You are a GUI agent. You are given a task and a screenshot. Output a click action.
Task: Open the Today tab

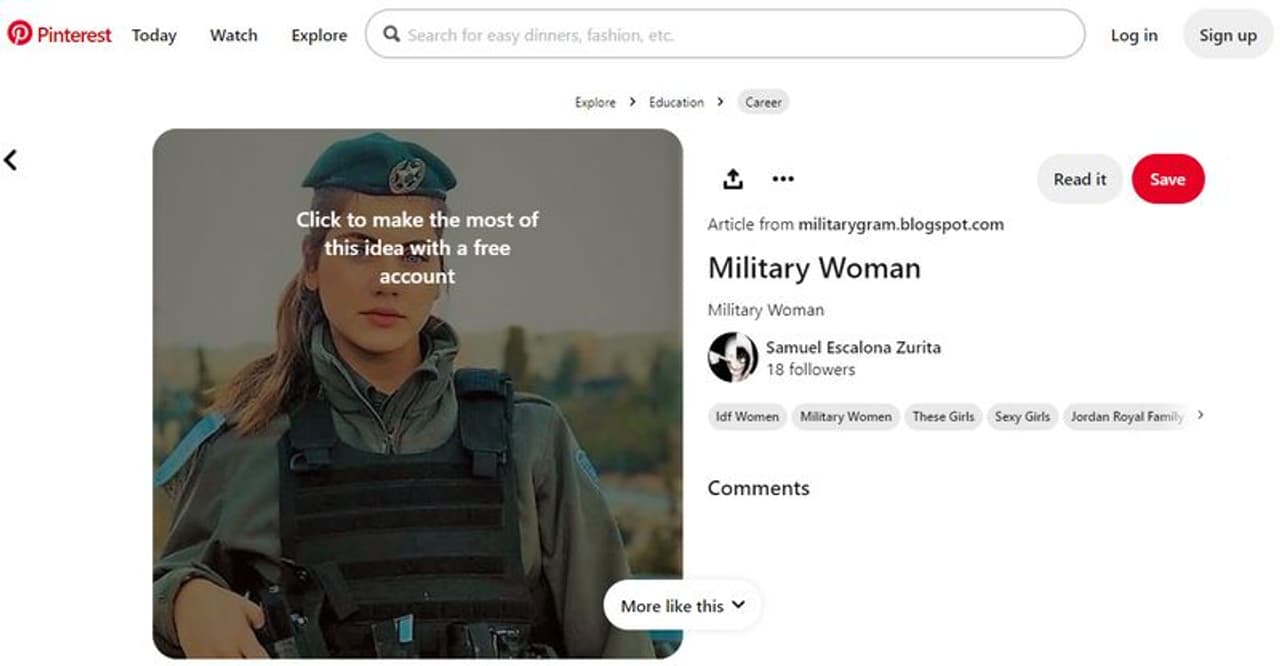(x=154, y=35)
